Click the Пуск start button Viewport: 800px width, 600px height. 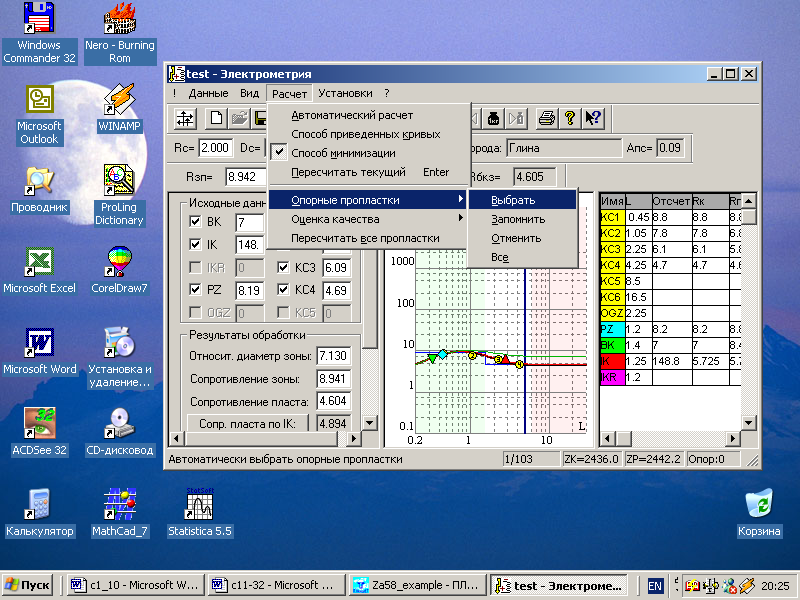29,585
